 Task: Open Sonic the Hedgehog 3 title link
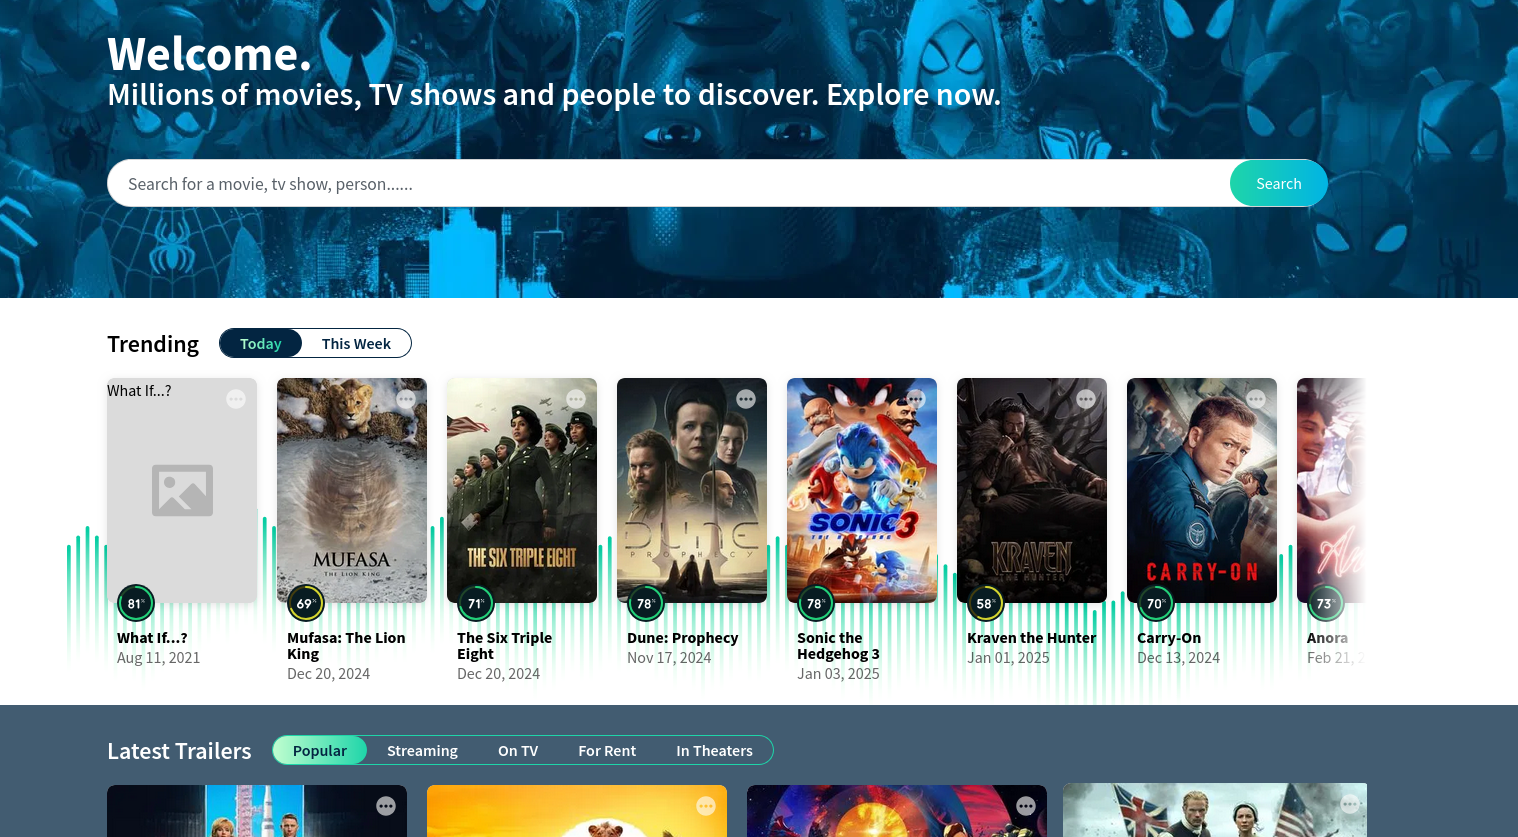pos(838,646)
